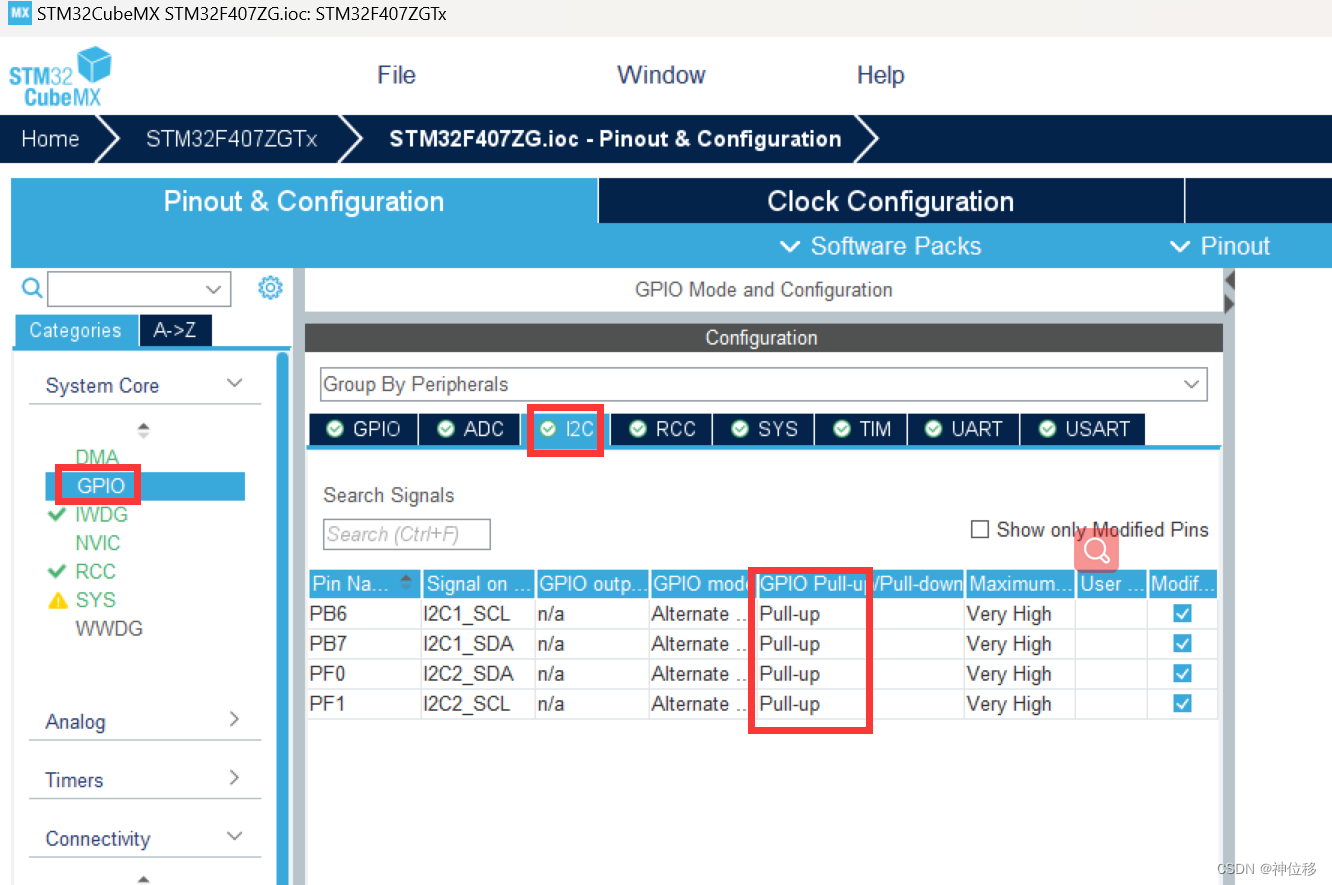
Task: Open the category search combo box dropdown
Action: click(x=213, y=289)
